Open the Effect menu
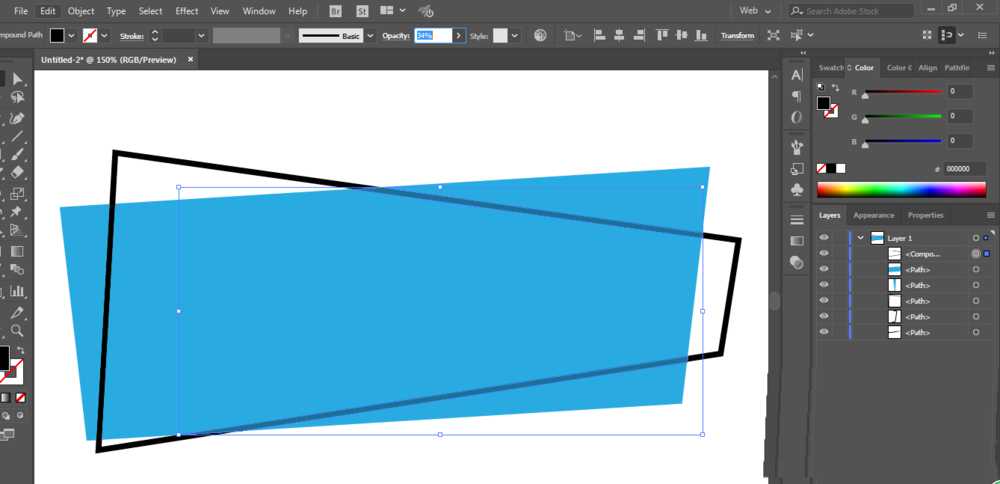 pos(187,11)
